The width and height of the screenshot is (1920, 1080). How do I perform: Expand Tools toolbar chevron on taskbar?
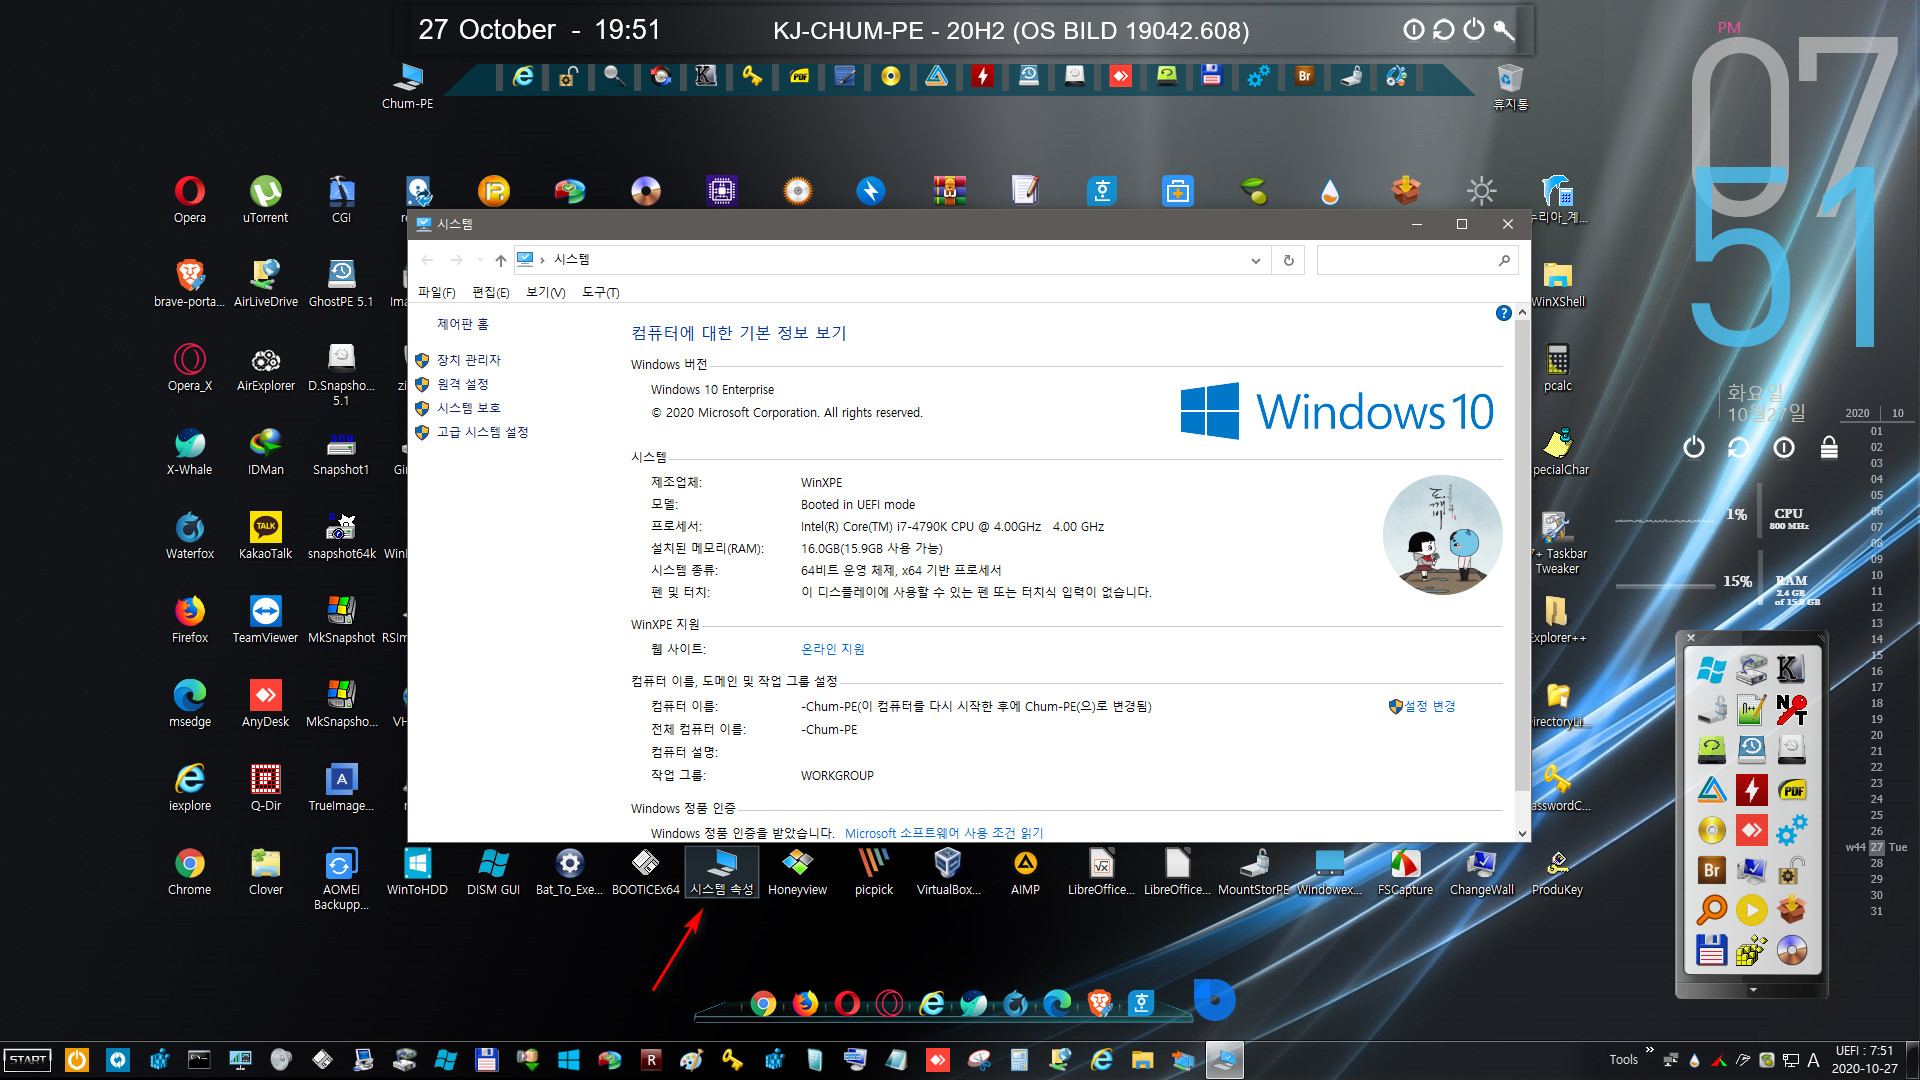point(1649,1050)
